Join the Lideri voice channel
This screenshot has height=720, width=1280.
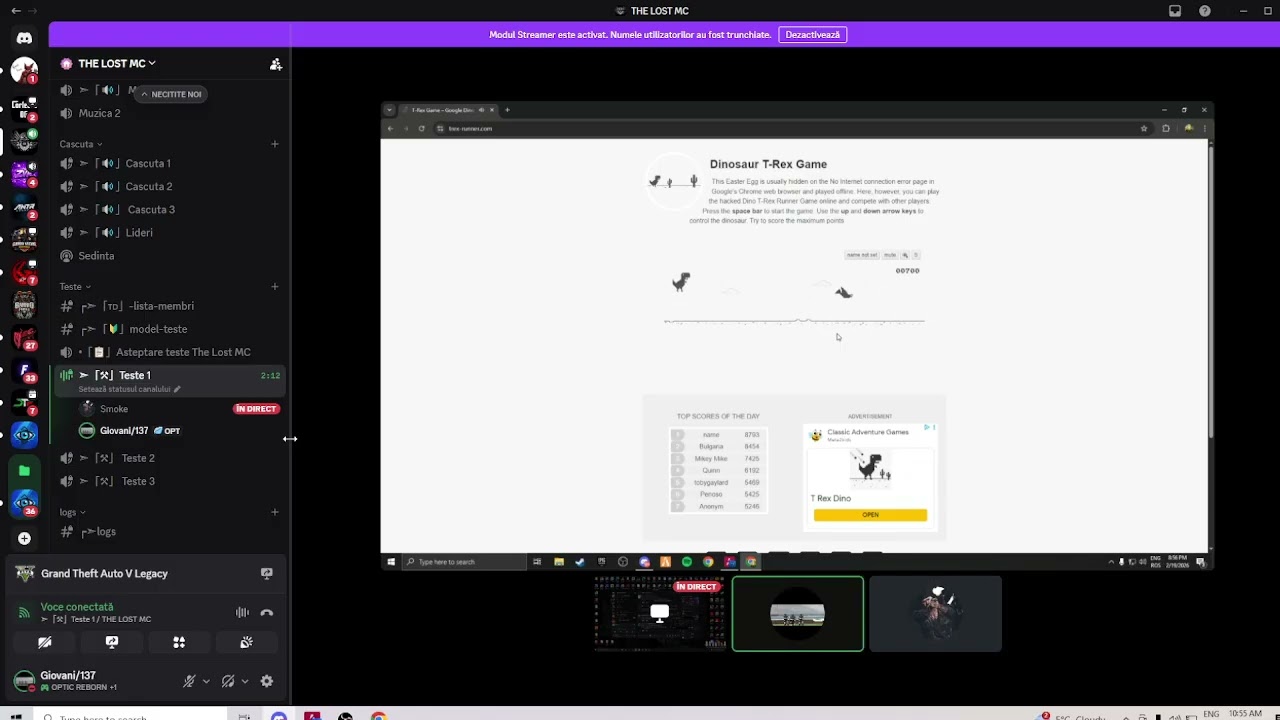click(x=170, y=232)
